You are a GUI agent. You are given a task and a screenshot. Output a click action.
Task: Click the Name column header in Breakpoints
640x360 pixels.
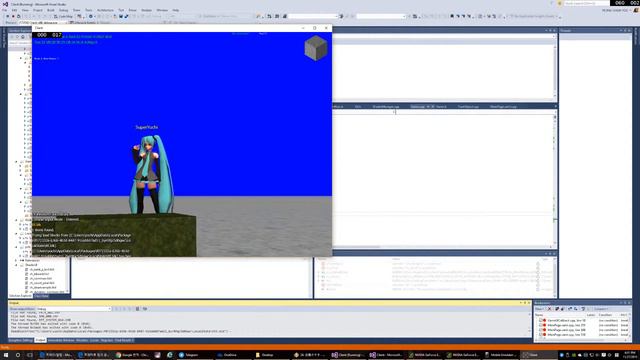point(539,315)
